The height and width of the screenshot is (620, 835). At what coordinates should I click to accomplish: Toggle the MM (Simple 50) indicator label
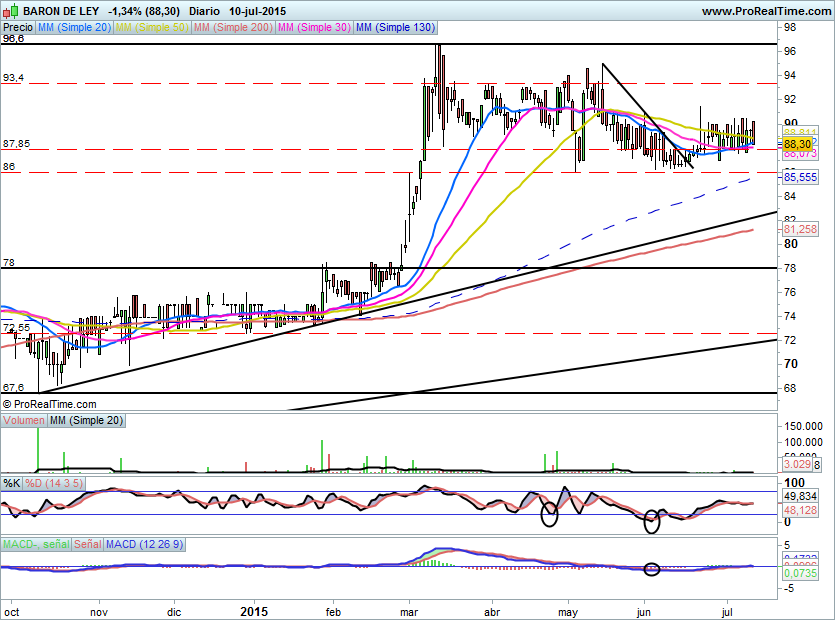(152, 28)
